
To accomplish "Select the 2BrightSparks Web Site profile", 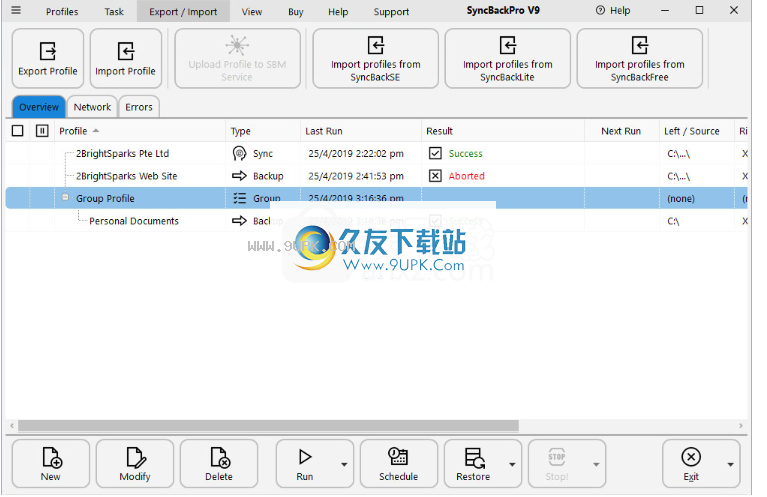I will point(127,176).
